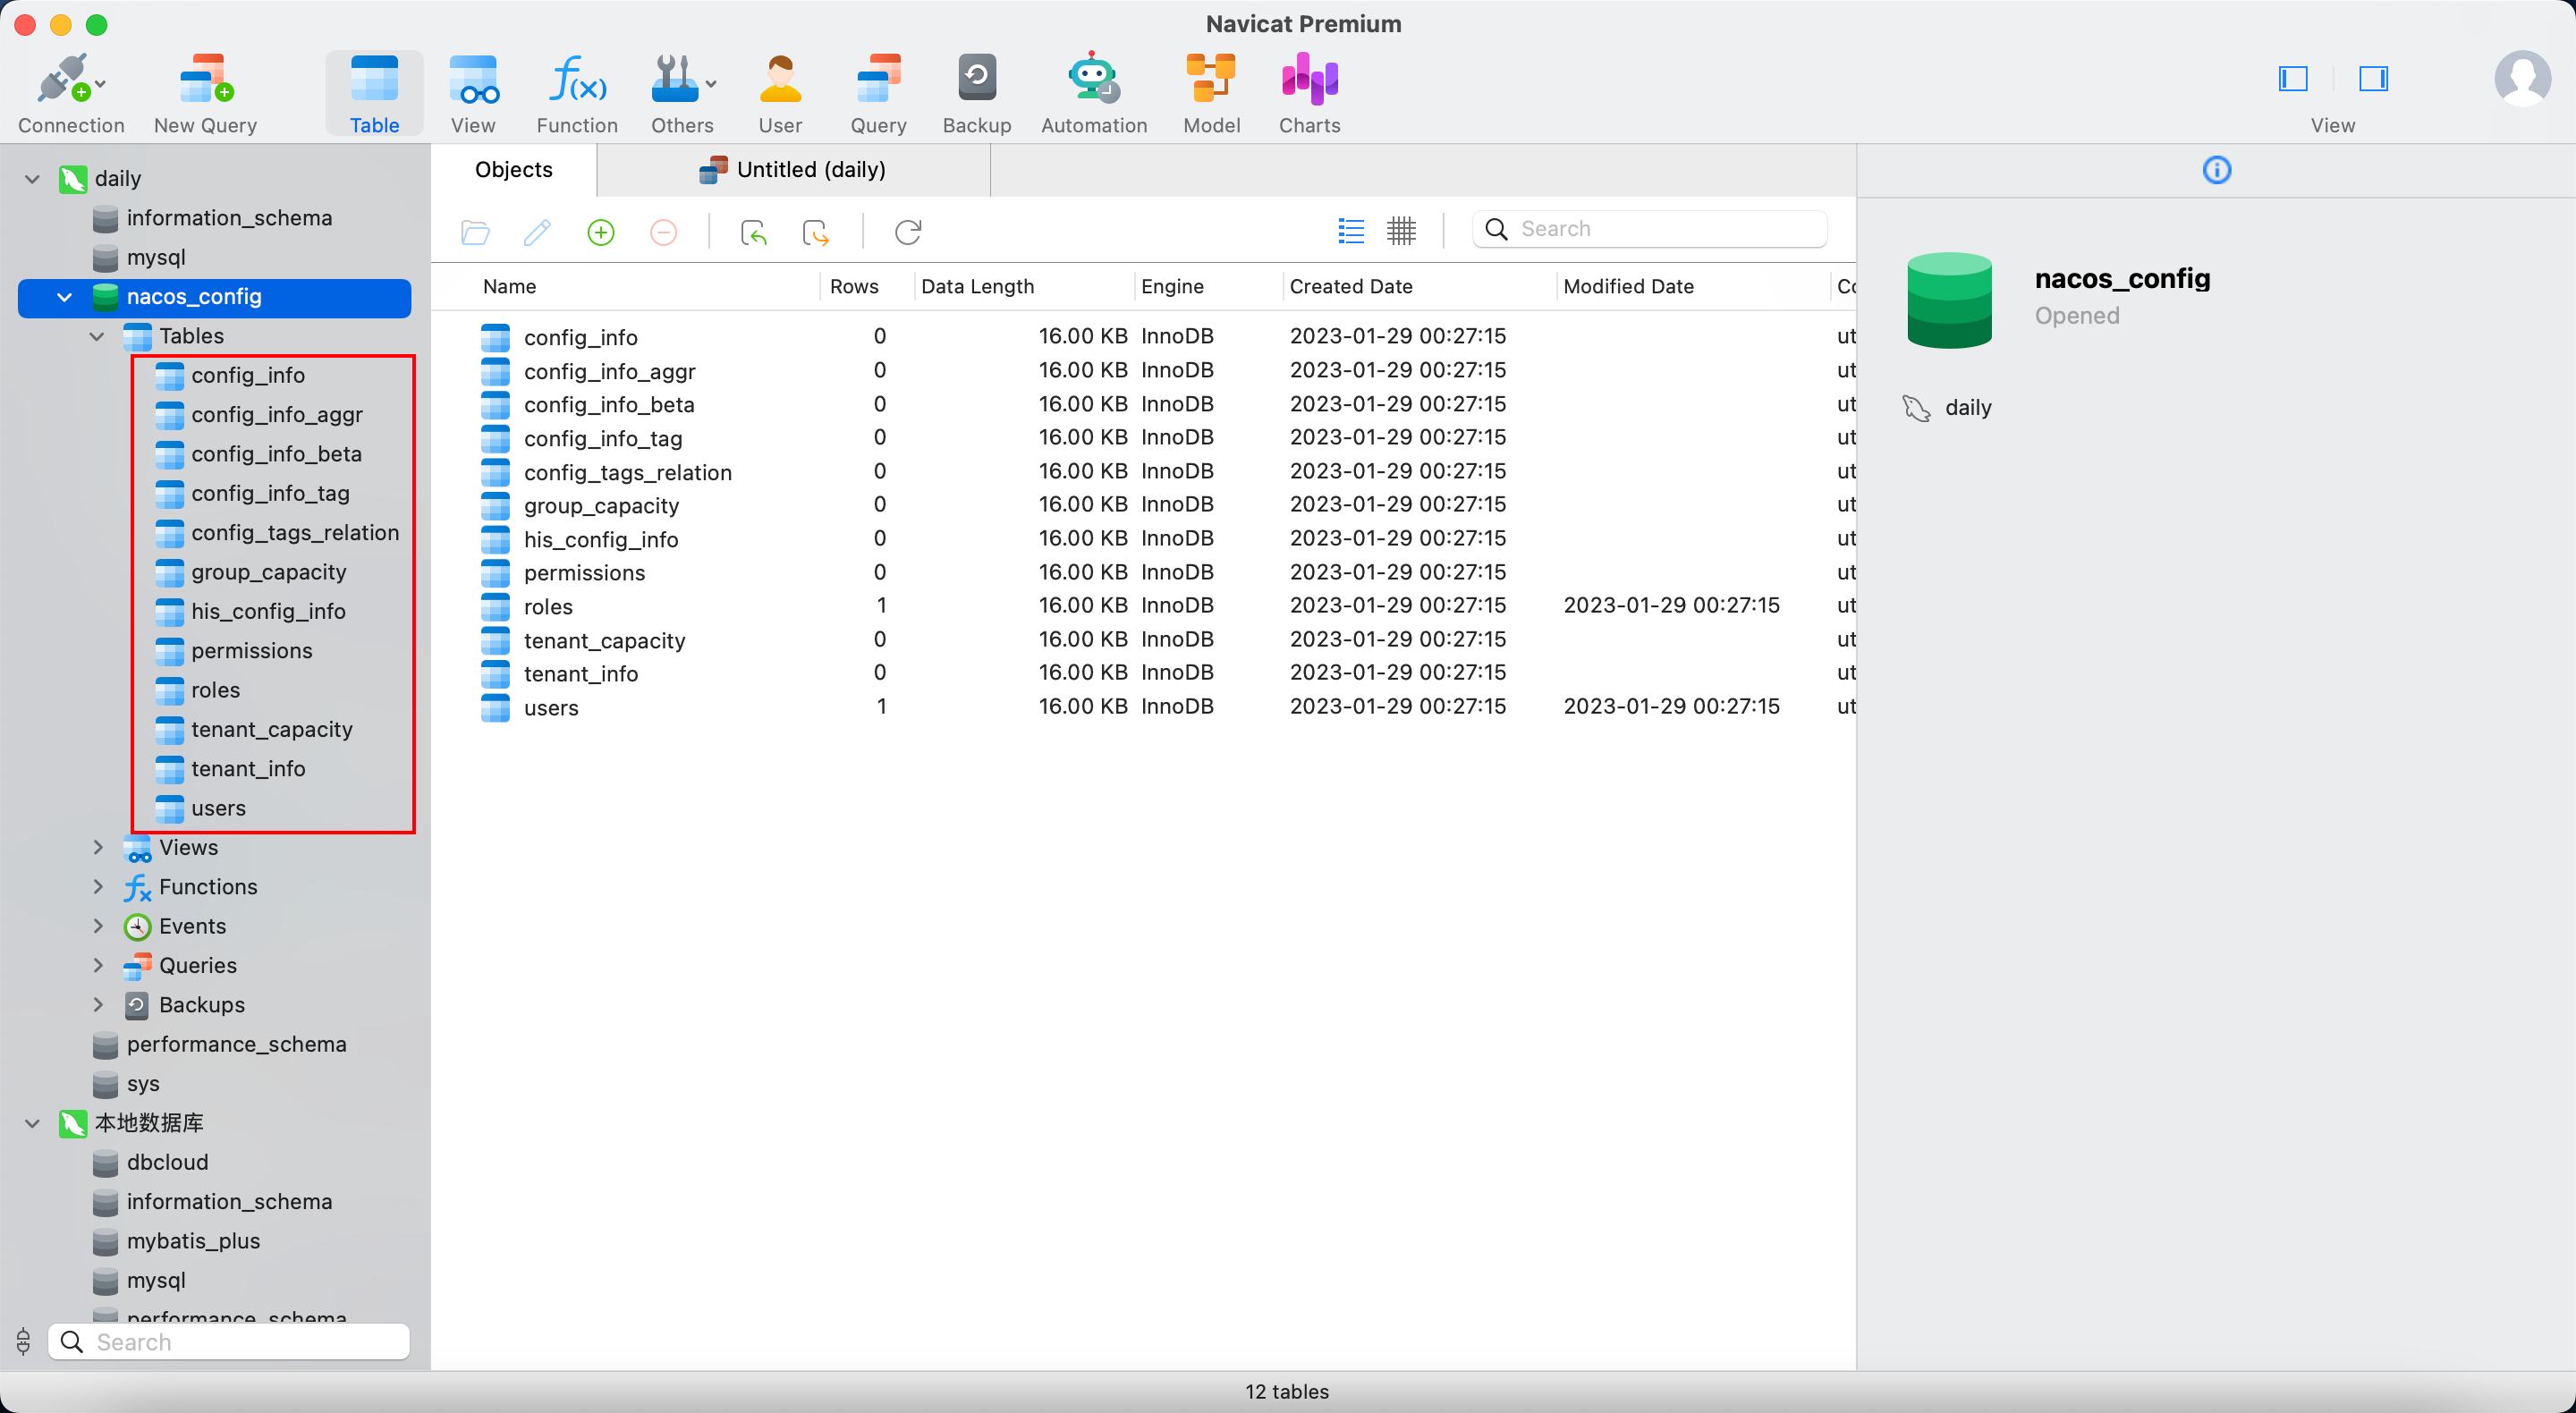This screenshot has width=2576, height=1413.
Task: Launch the Export Wizard icon
Action: pyautogui.click(x=816, y=233)
